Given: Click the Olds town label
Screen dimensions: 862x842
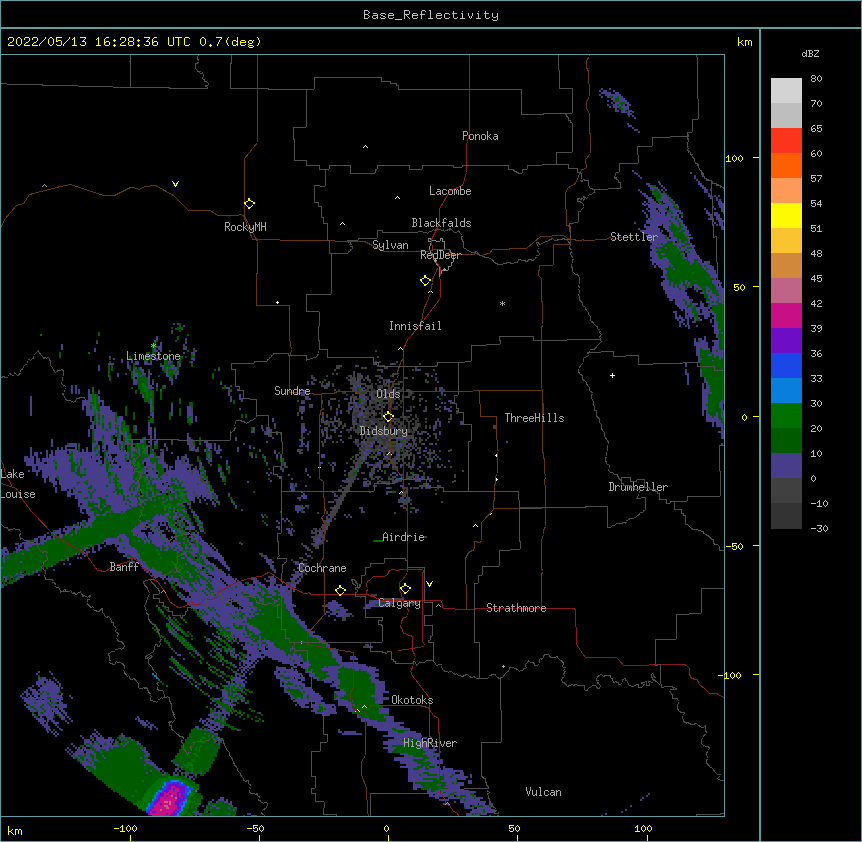Looking at the screenshot, I should coord(388,394).
